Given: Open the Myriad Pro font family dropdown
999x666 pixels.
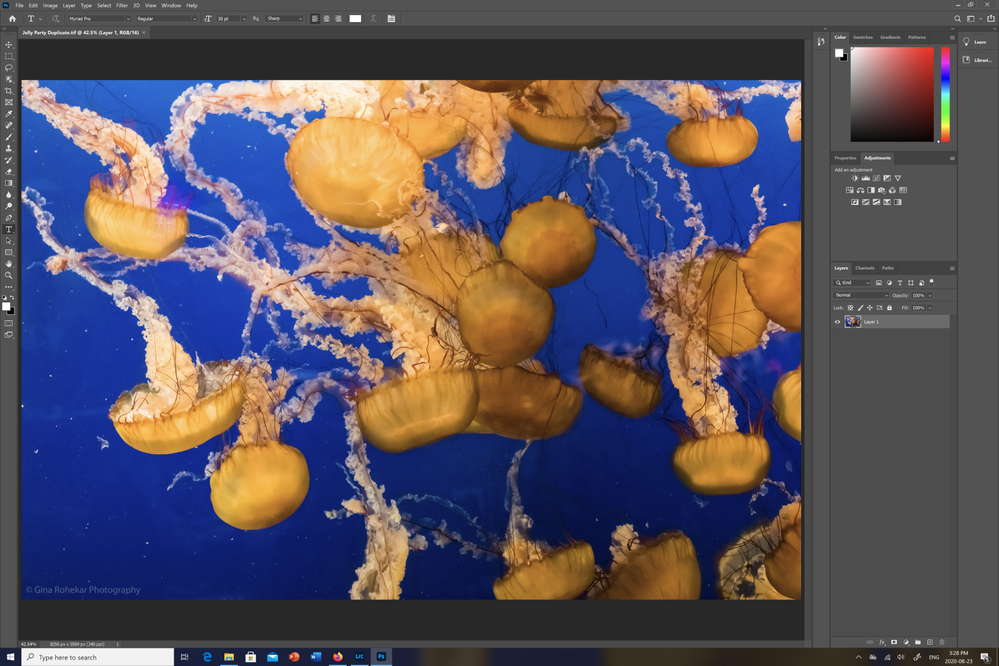Looking at the screenshot, I should point(99,18).
